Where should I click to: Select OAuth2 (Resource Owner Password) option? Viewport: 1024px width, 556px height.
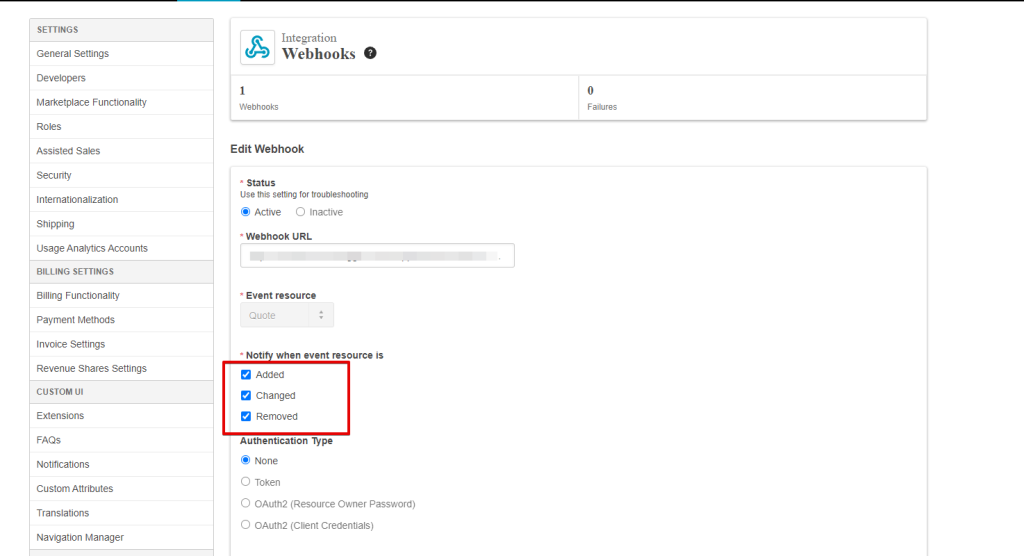tap(246, 504)
